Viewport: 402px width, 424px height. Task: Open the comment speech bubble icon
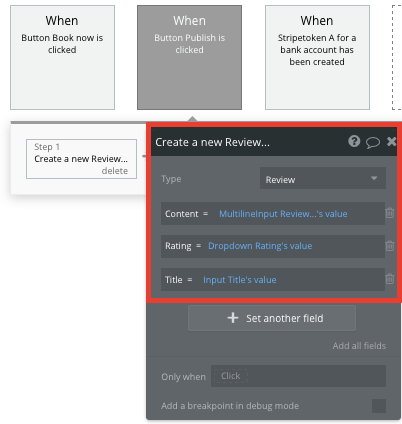(x=373, y=142)
